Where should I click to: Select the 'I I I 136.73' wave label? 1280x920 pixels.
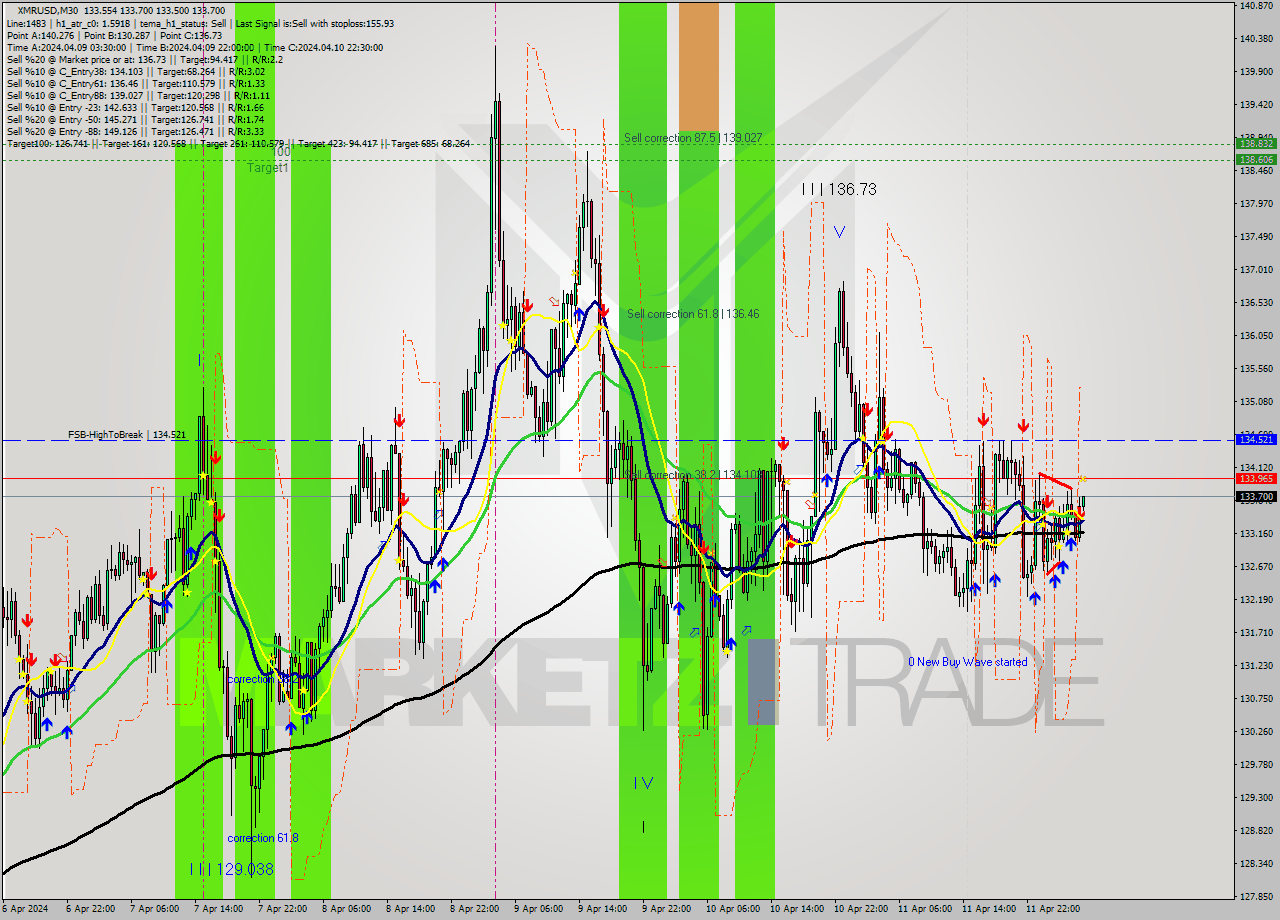point(840,189)
